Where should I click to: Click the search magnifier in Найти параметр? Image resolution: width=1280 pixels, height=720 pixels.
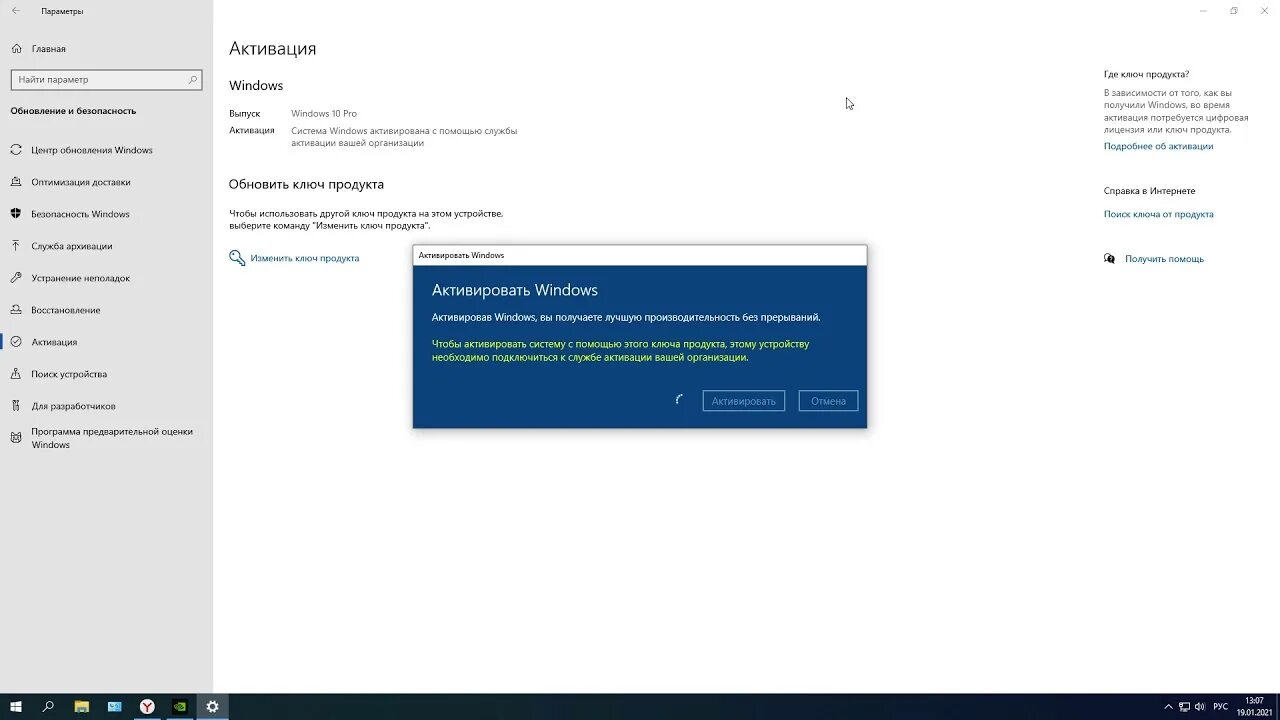point(193,79)
